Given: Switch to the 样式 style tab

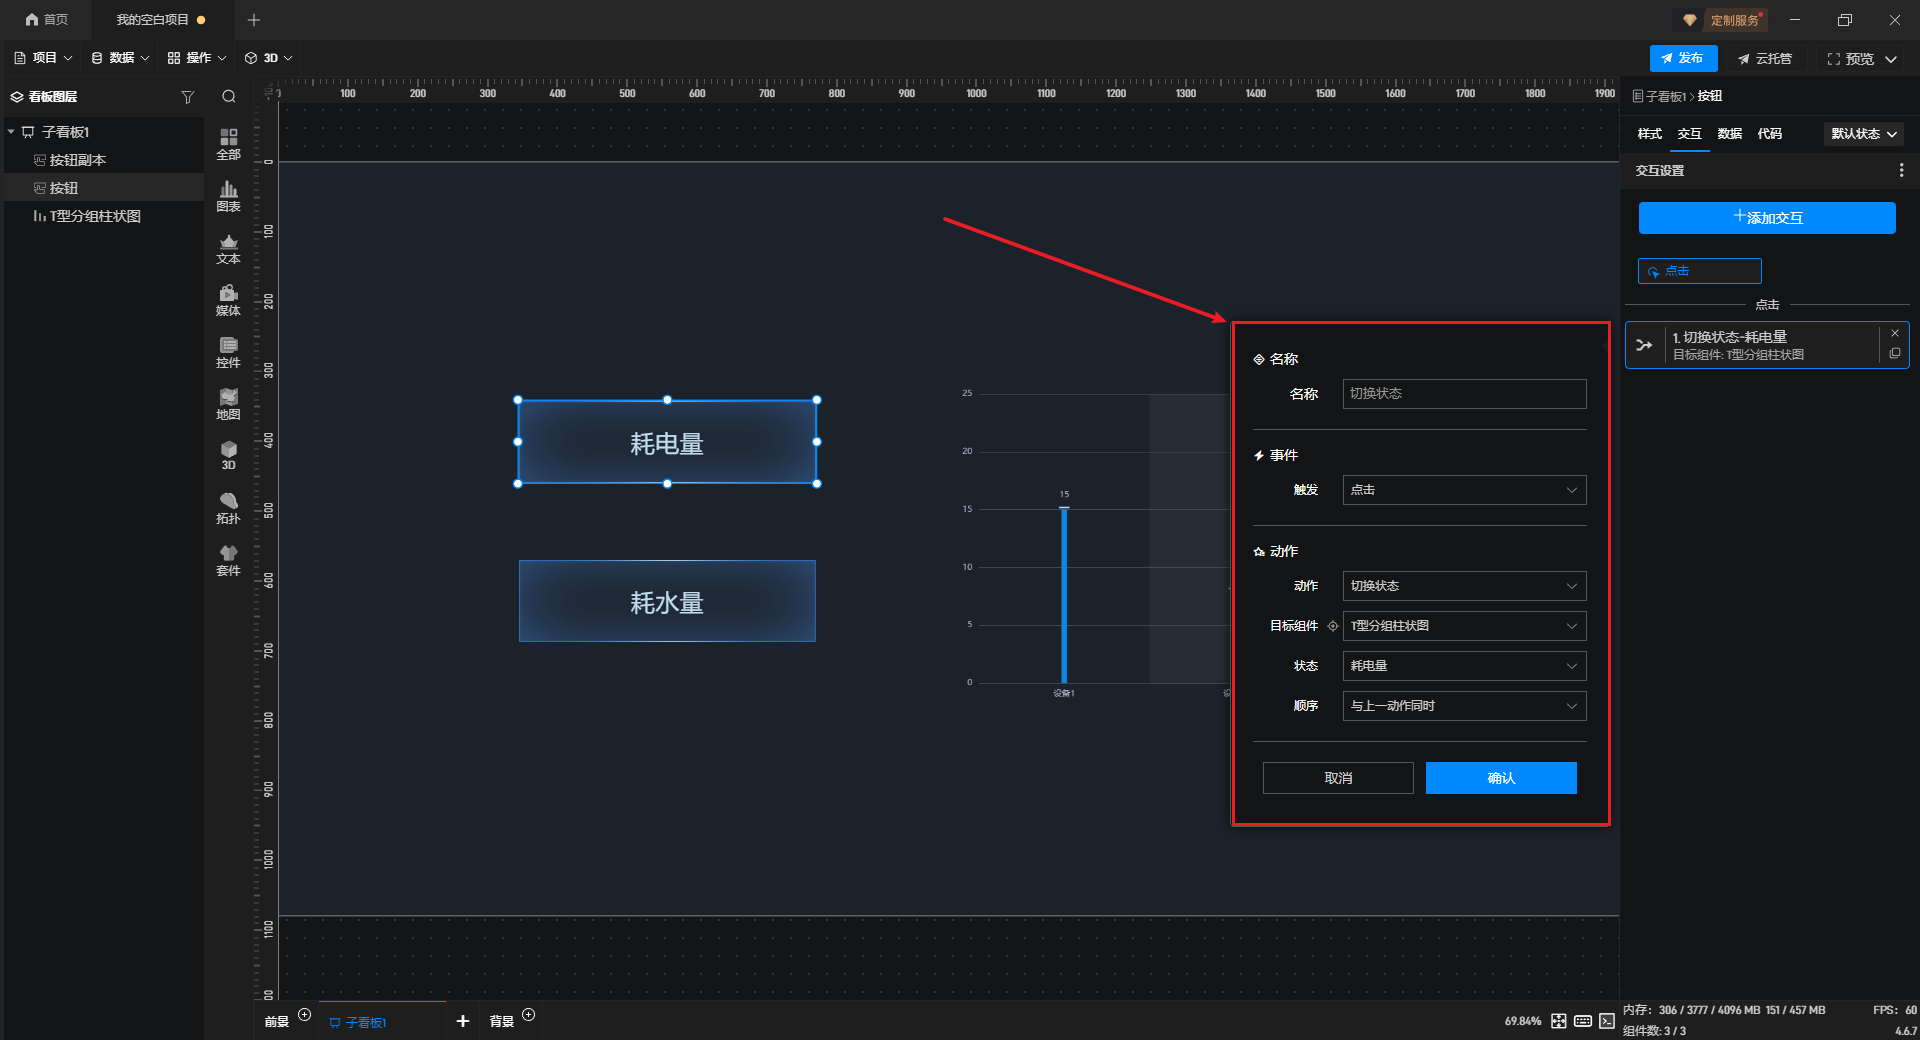Looking at the screenshot, I should pos(1649,134).
